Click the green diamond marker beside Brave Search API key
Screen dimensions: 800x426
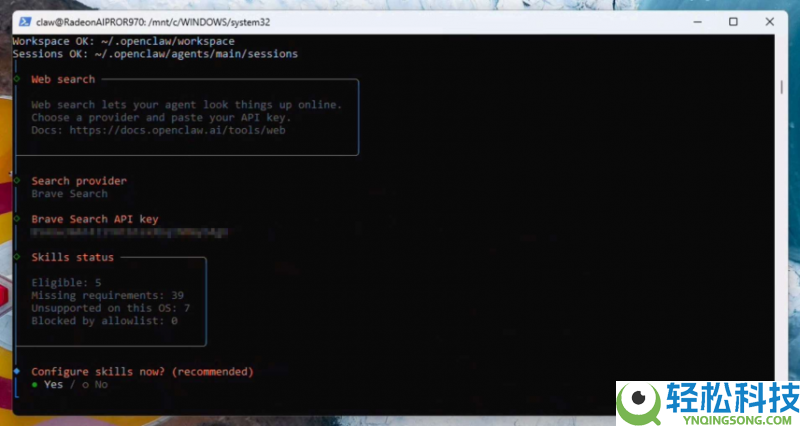(x=17, y=218)
